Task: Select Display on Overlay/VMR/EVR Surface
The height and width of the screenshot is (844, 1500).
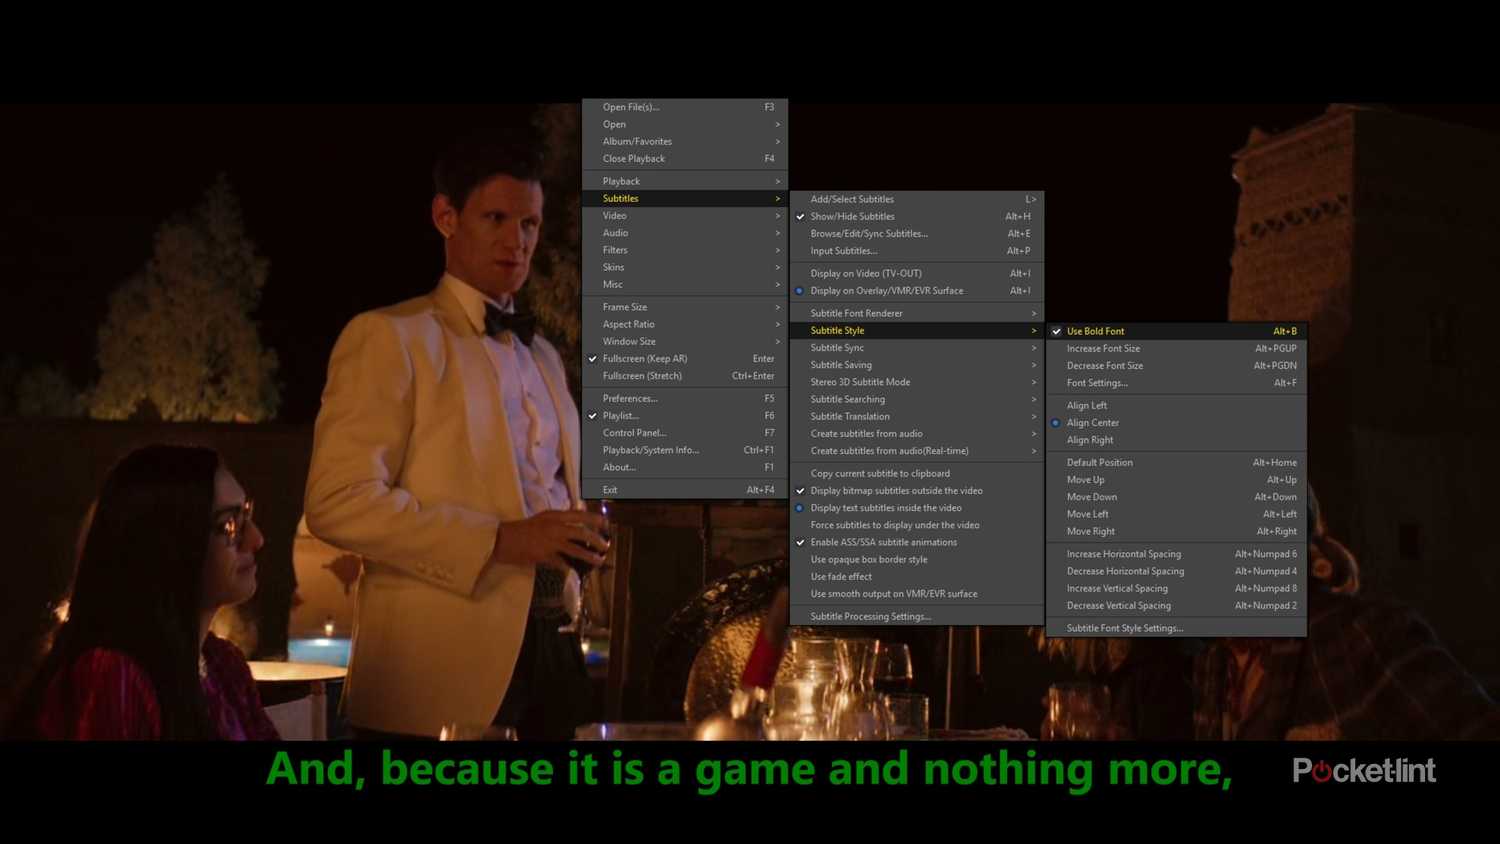Action: (x=886, y=291)
